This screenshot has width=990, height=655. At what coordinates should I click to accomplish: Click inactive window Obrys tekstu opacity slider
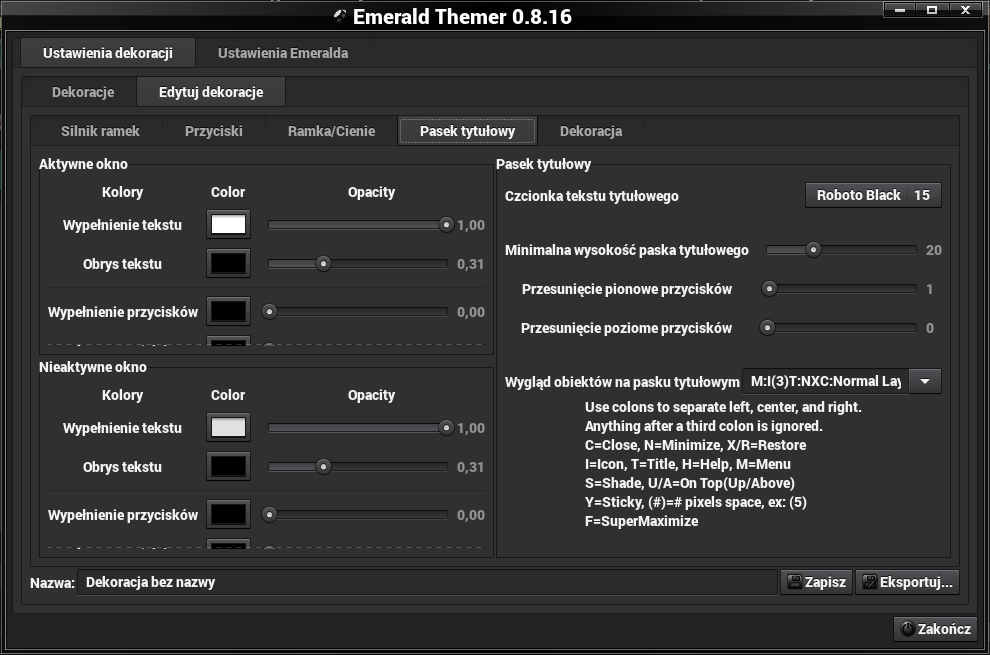pos(358,467)
